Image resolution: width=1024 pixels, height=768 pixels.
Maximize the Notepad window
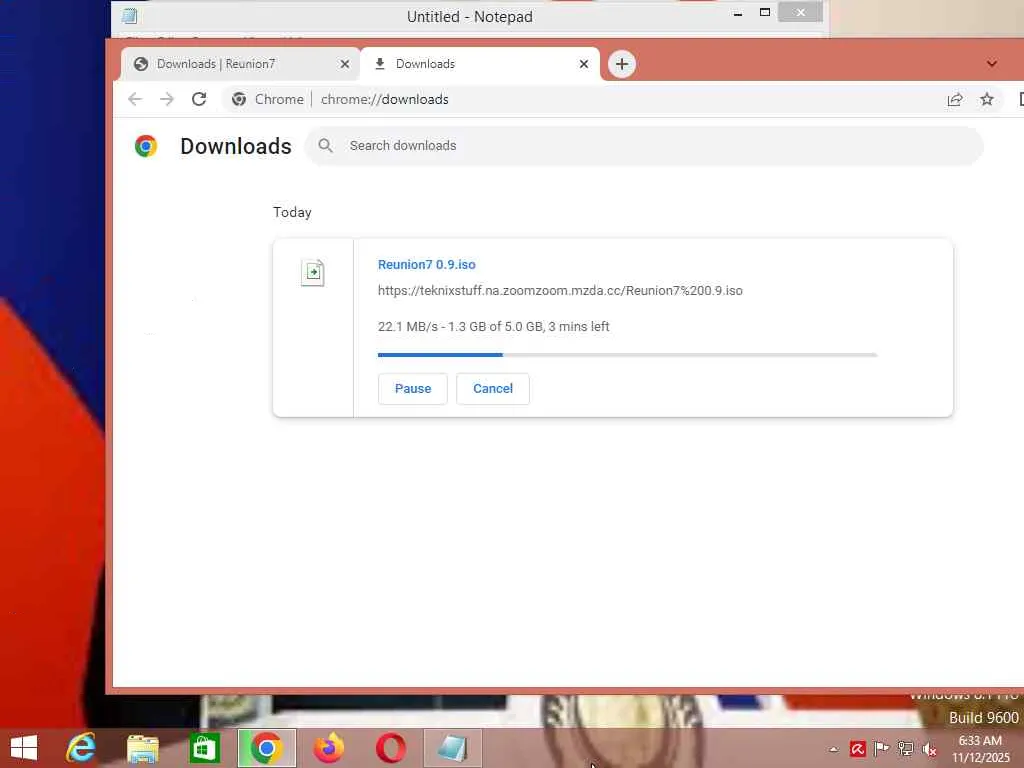[x=765, y=12]
